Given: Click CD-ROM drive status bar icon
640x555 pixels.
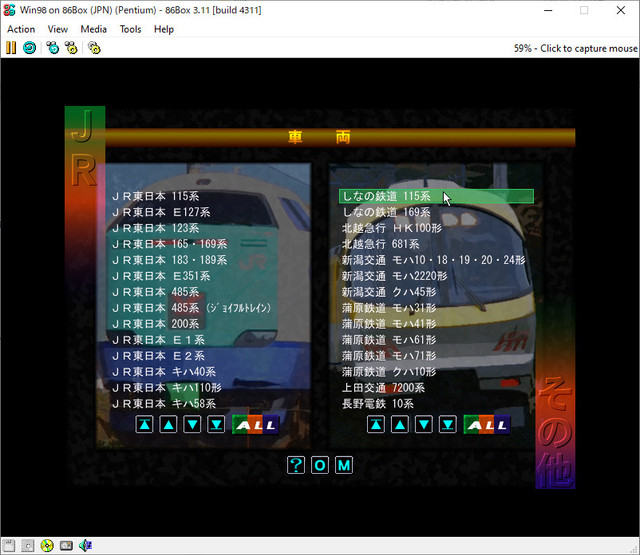Looking at the screenshot, I should pos(47,545).
